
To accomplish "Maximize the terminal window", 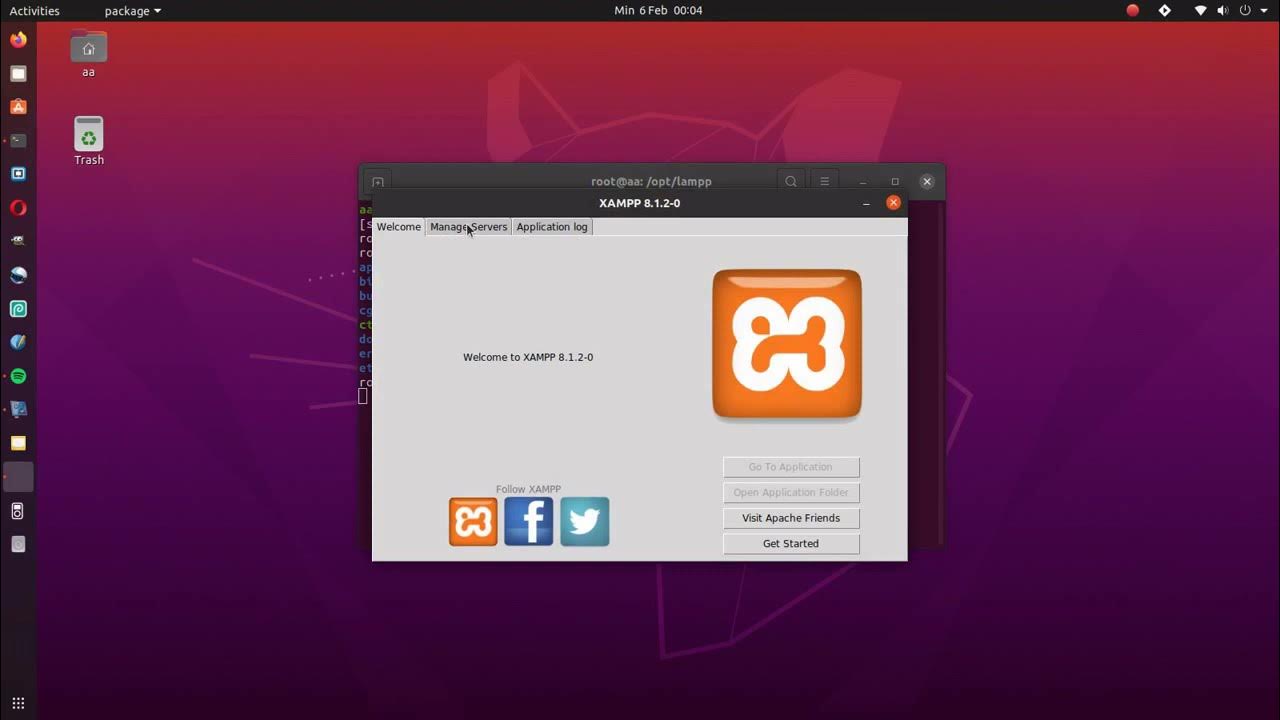I will (x=895, y=182).
